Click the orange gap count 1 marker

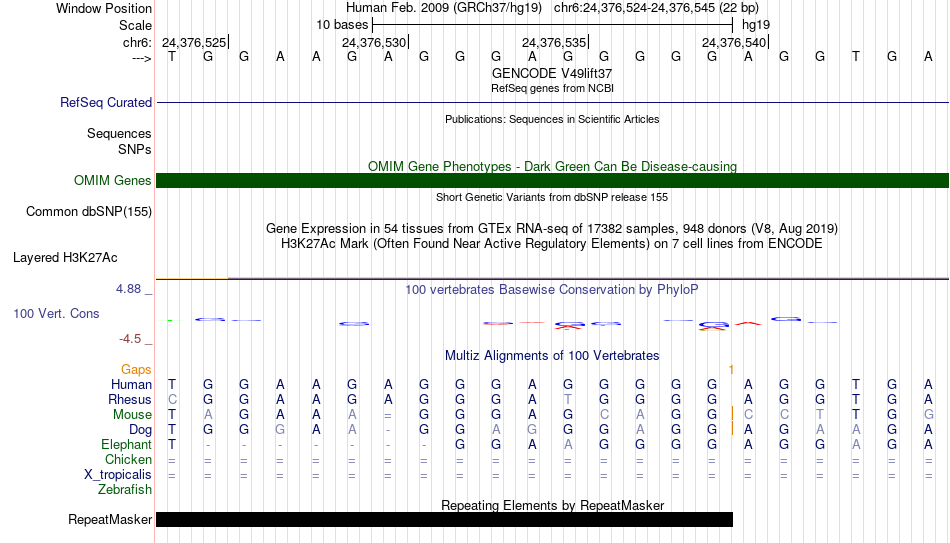tap(731, 370)
